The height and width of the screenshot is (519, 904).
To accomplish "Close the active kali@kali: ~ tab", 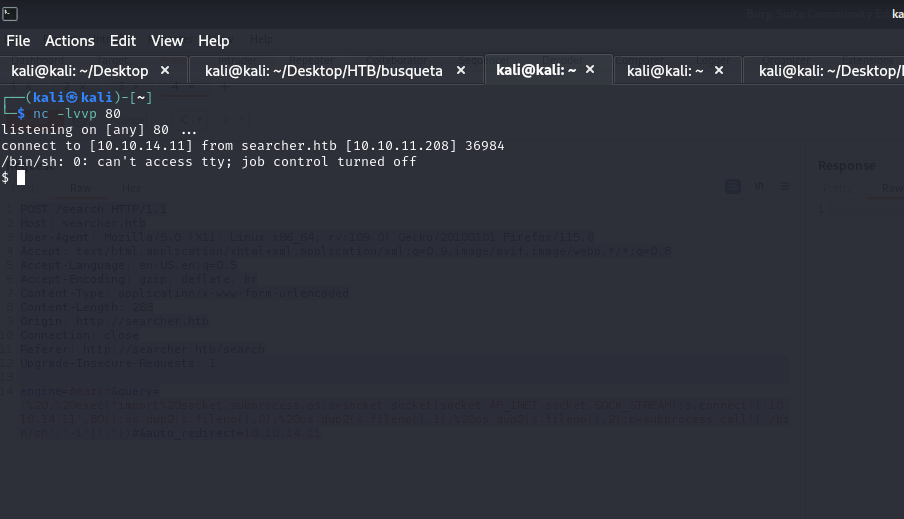I will [590, 69].
